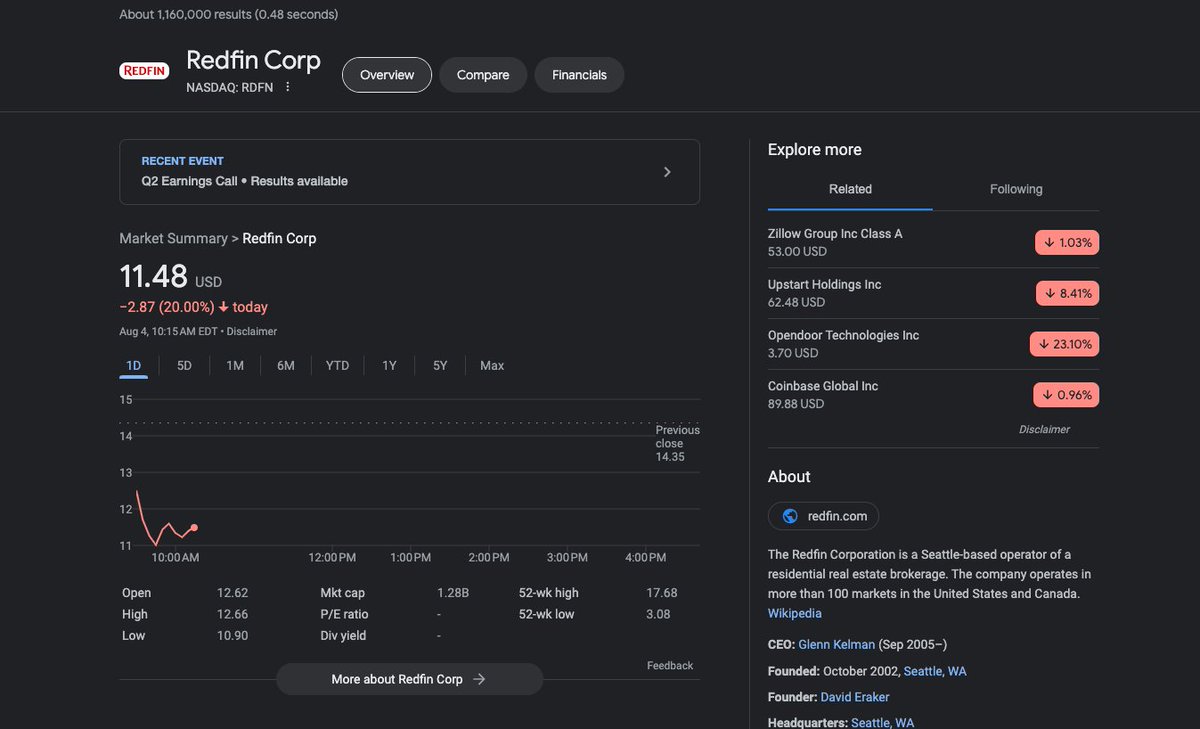Click the −2.87 (20.00%) today change text
1200x729 pixels.
[x=193, y=307]
